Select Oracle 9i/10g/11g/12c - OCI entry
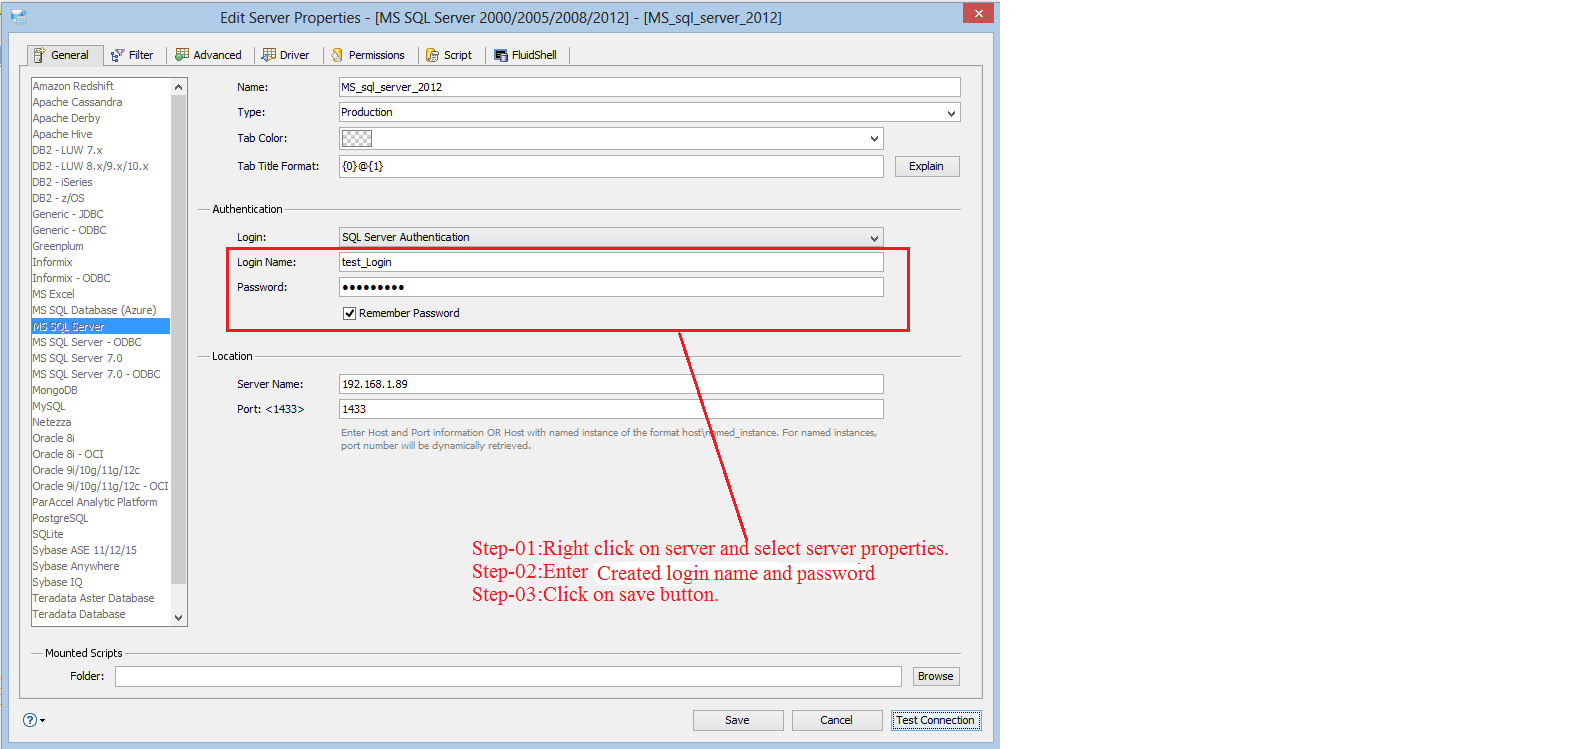 (100, 486)
